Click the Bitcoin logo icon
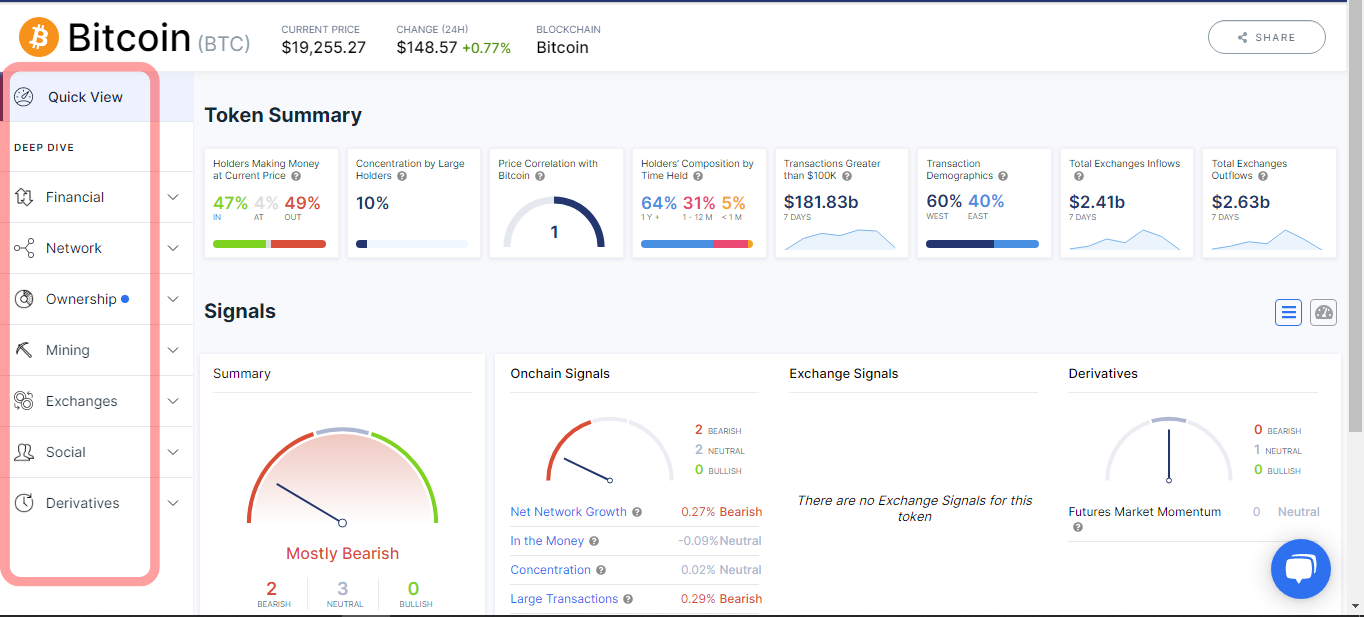 point(39,37)
